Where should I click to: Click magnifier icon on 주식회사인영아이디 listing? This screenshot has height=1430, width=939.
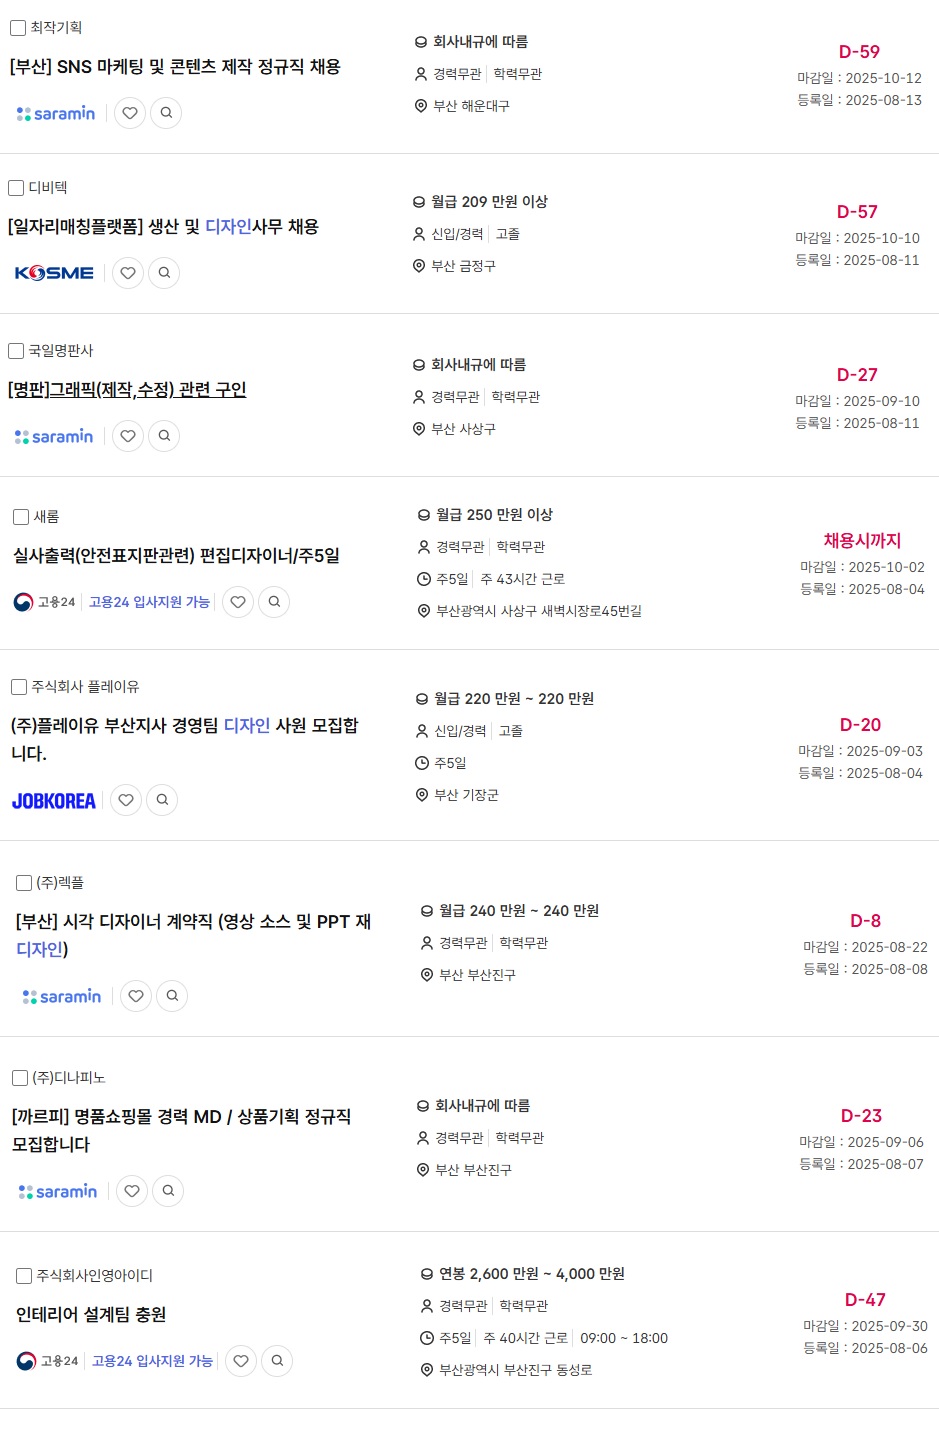(277, 1361)
